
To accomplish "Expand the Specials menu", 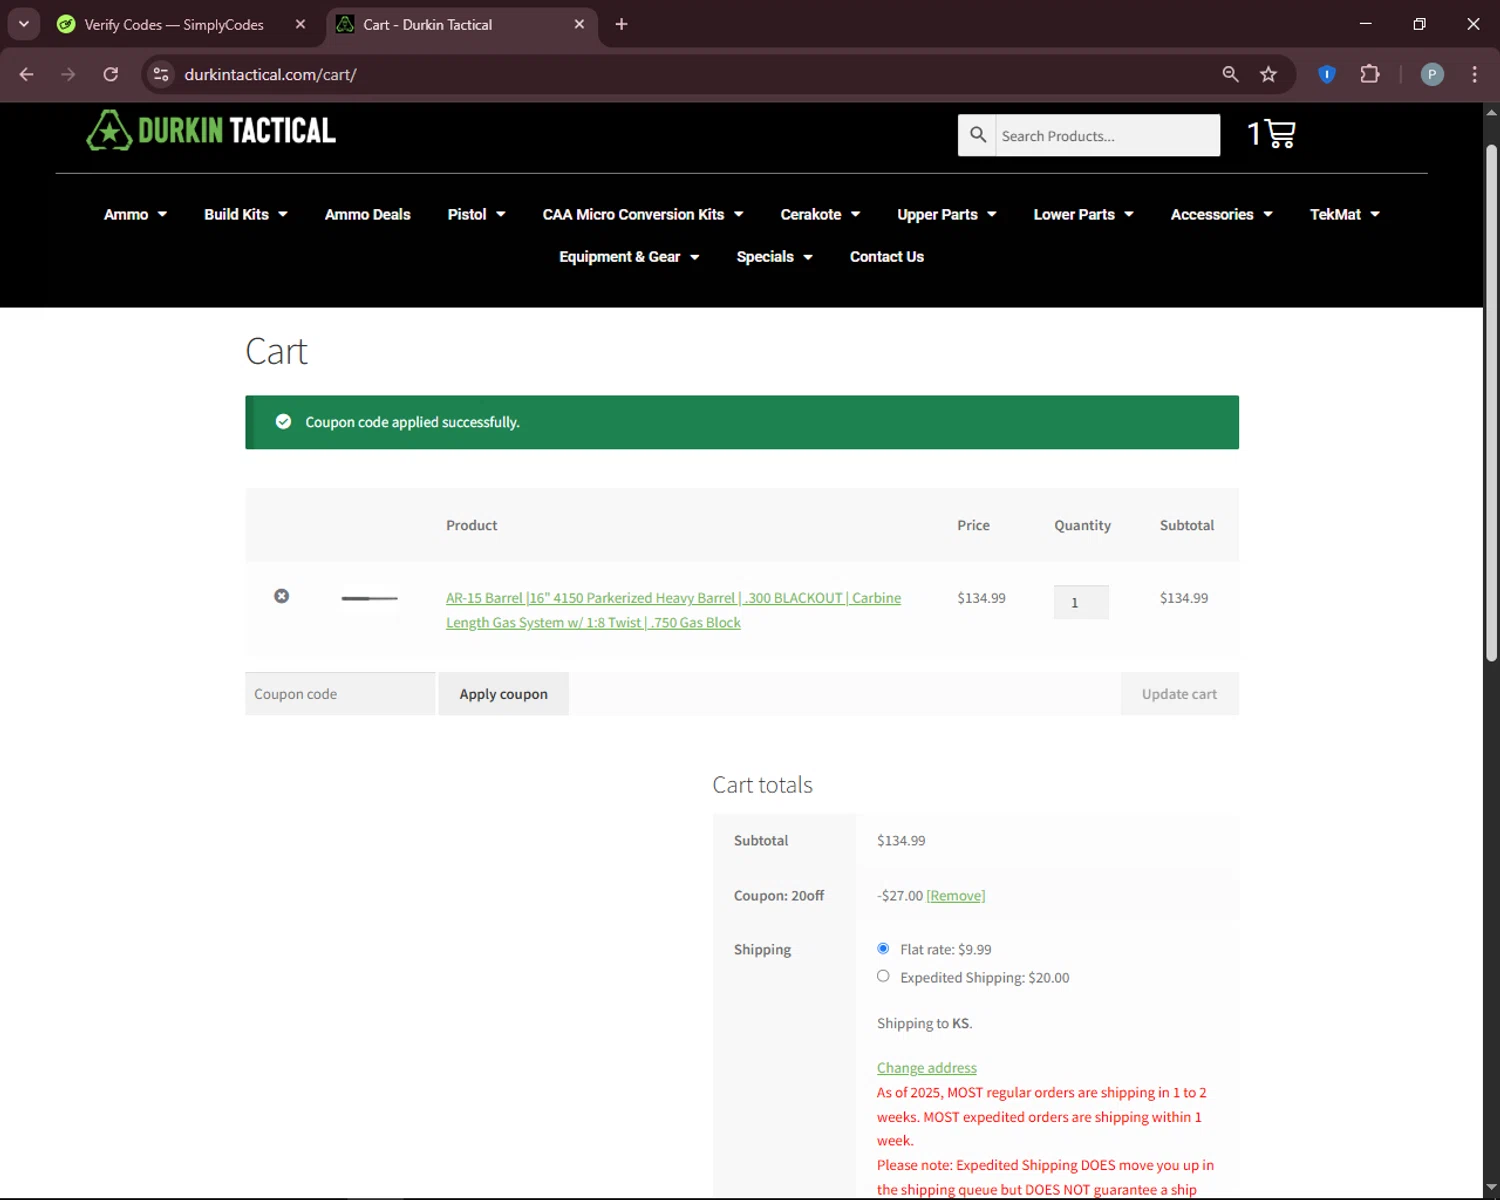I will click(775, 257).
